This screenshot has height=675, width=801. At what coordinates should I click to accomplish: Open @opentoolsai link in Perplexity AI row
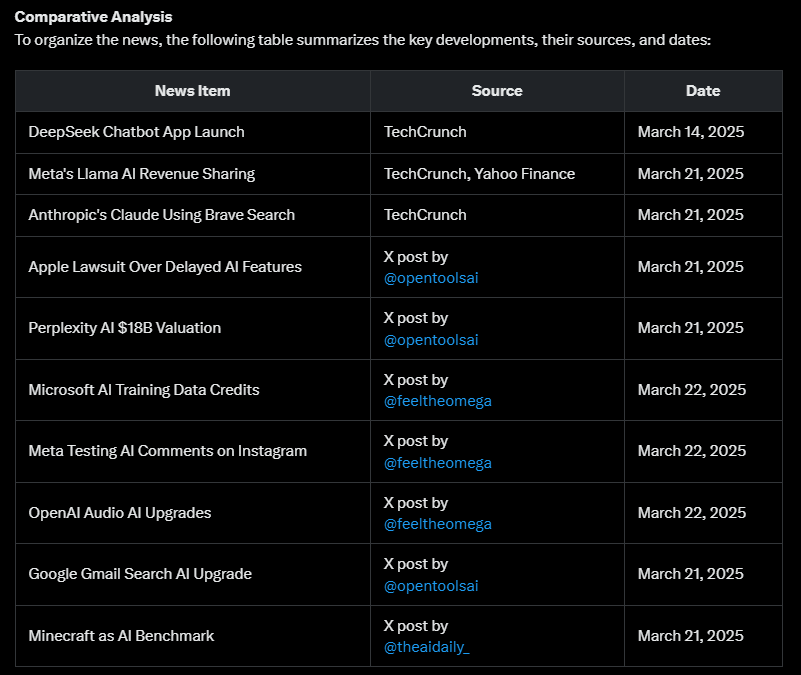[431, 340]
